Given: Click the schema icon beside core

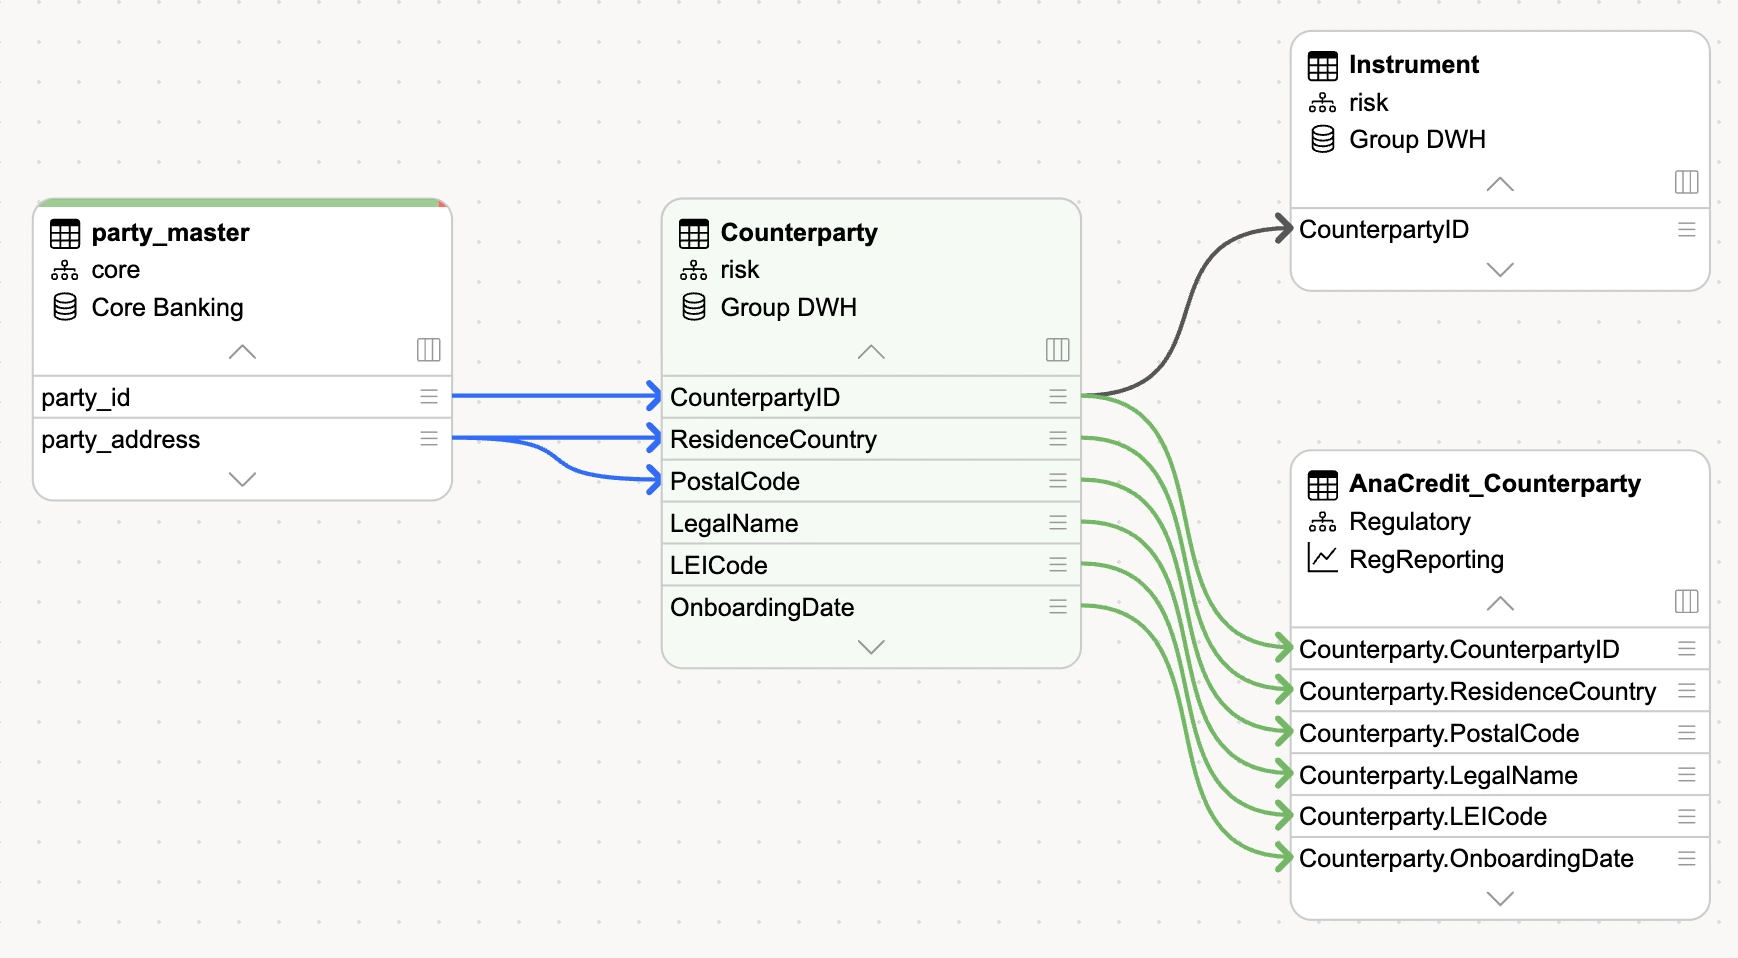Looking at the screenshot, I should 65,271.
